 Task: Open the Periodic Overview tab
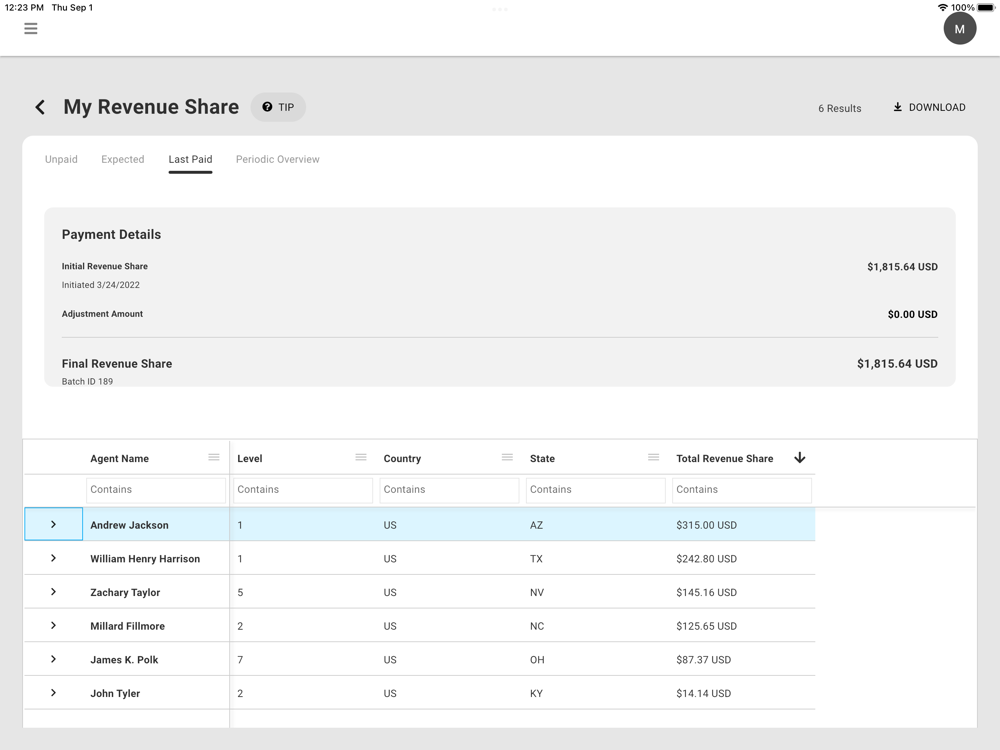(277, 159)
